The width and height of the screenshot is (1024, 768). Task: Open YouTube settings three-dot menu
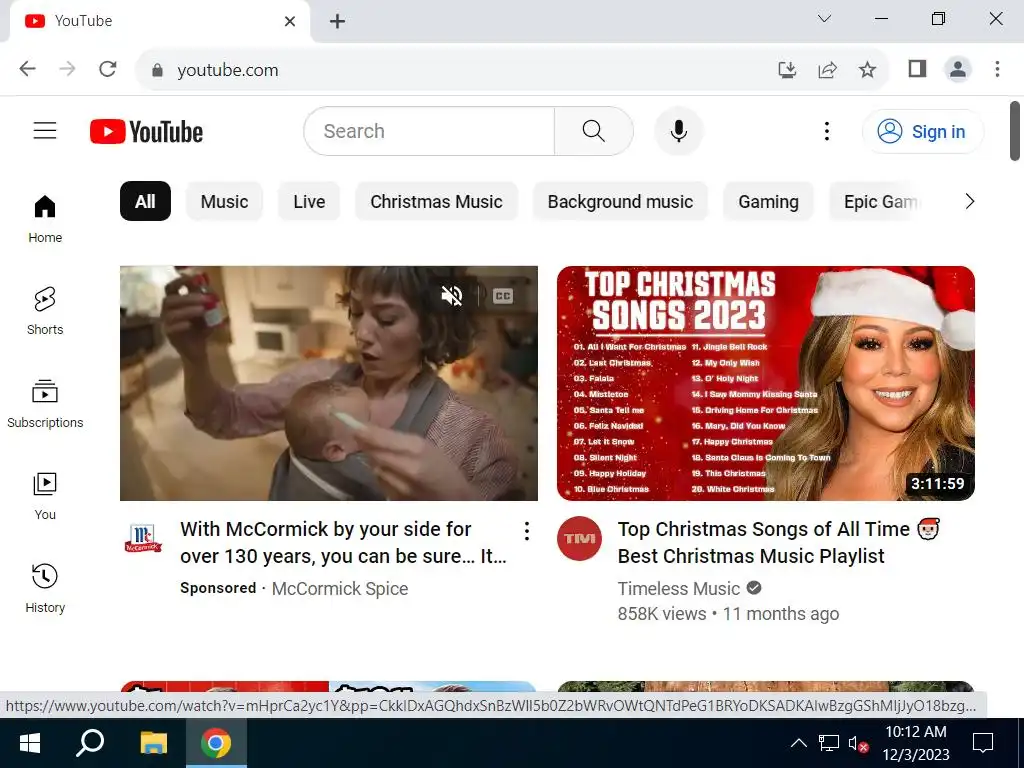coord(826,131)
